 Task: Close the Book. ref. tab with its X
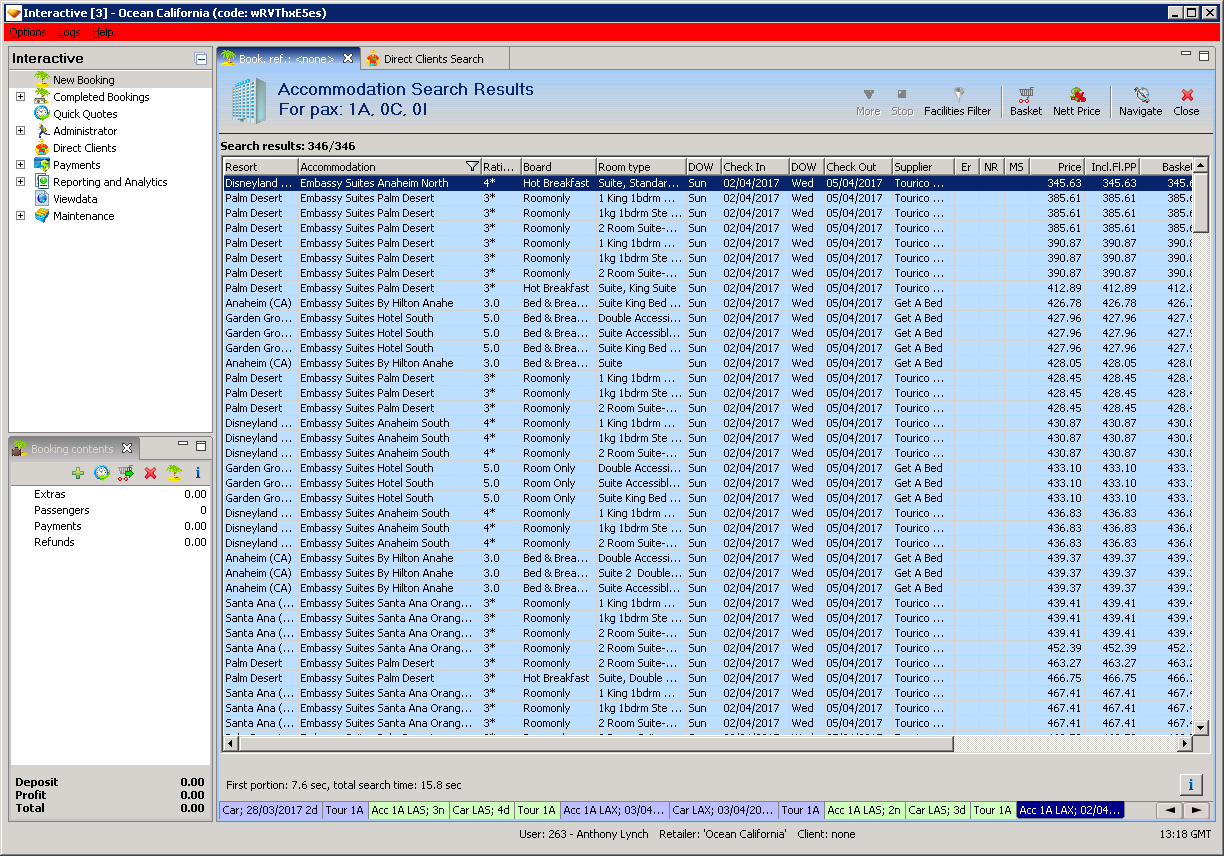348,58
